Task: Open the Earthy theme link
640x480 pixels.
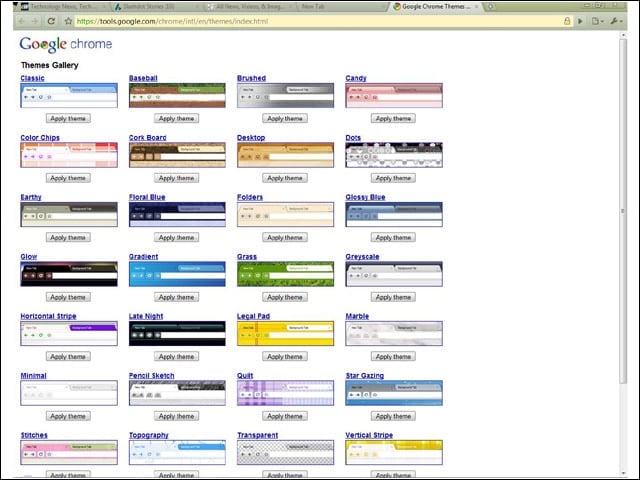Action: (x=31, y=197)
